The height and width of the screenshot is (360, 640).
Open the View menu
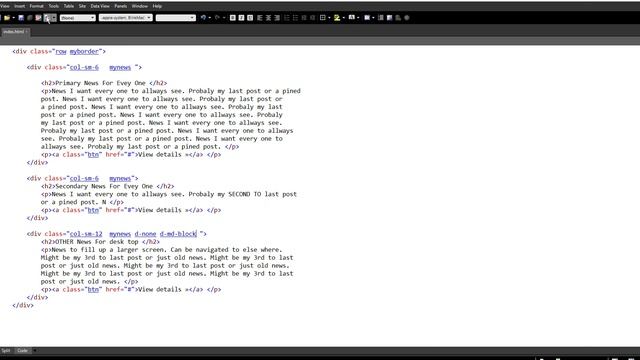click(x=5, y=6)
